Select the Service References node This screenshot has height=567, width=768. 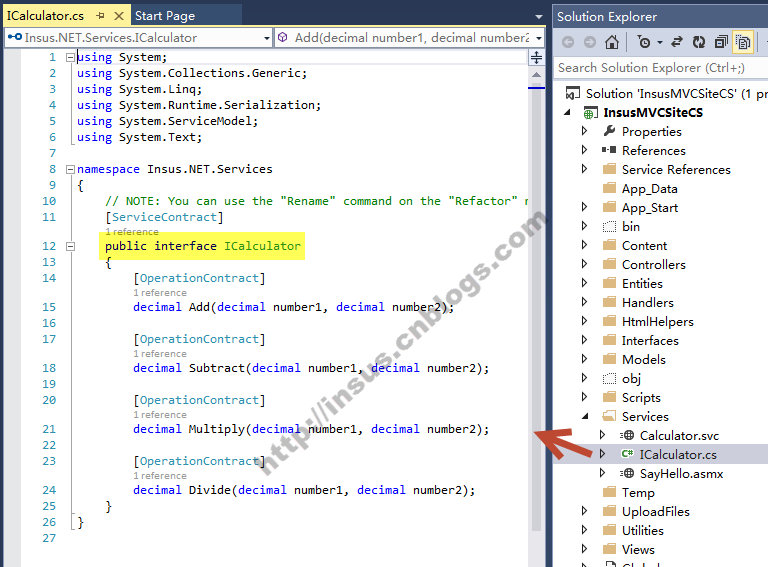click(x=676, y=169)
